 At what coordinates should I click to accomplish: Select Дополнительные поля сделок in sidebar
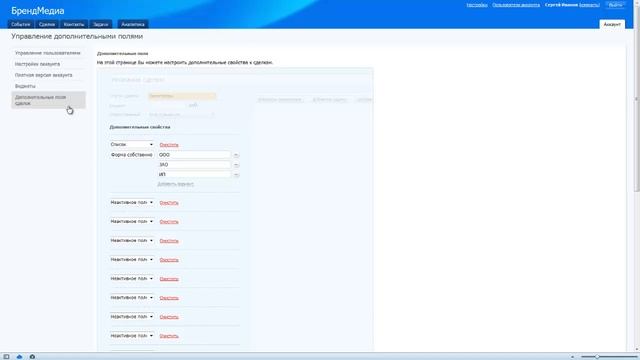pos(49,100)
